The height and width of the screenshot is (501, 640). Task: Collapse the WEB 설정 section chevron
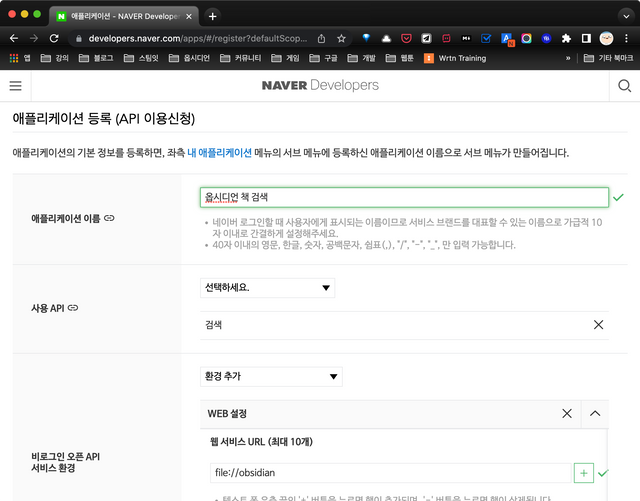(x=595, y=414)
